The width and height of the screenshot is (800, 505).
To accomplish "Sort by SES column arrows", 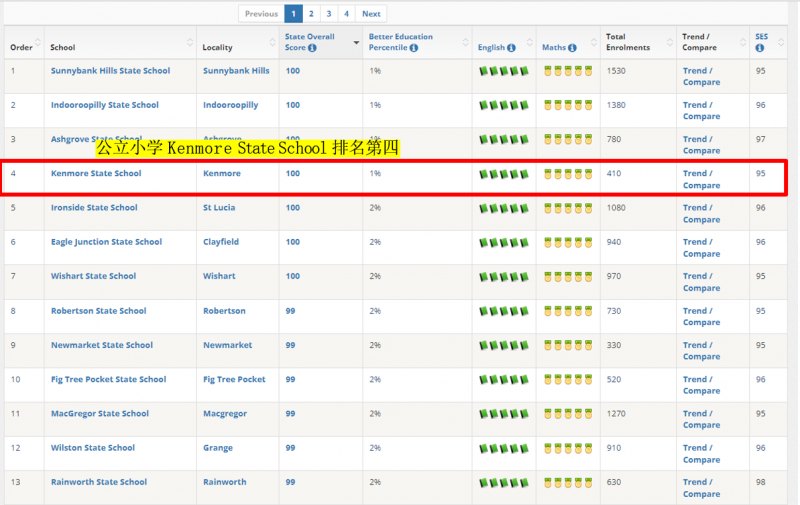I will coord(781,42).
